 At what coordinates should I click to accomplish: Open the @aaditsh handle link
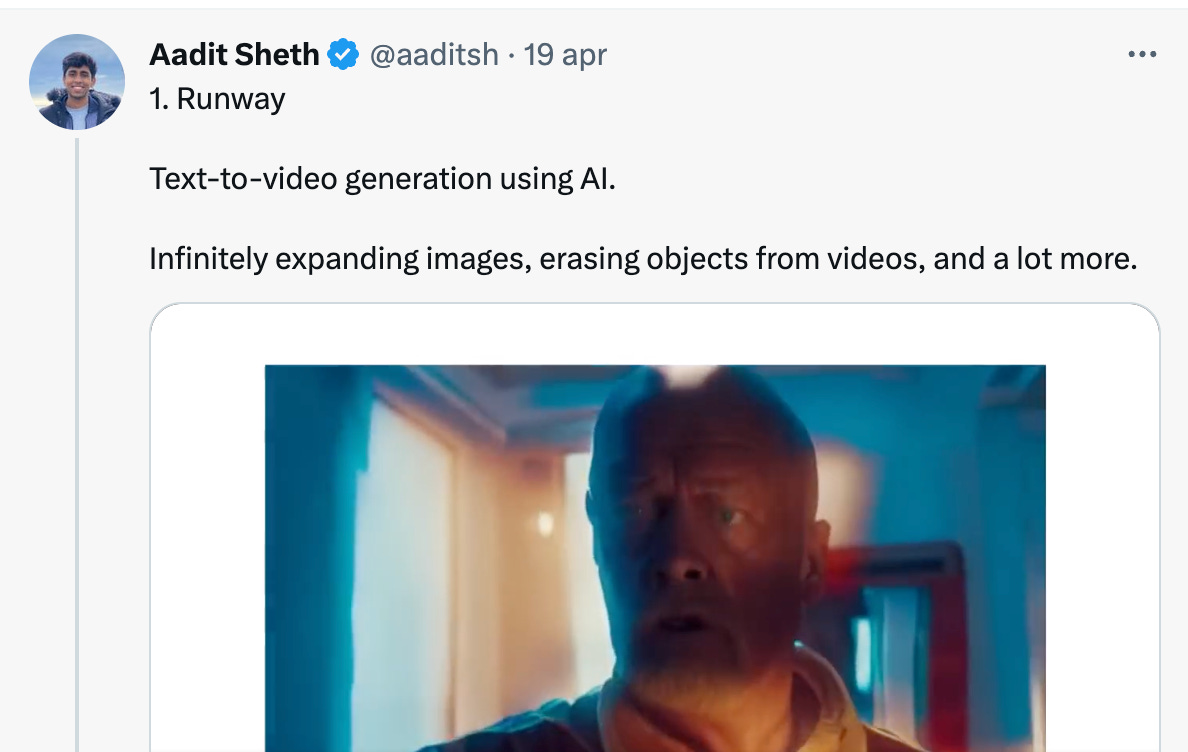pos(434,55)
